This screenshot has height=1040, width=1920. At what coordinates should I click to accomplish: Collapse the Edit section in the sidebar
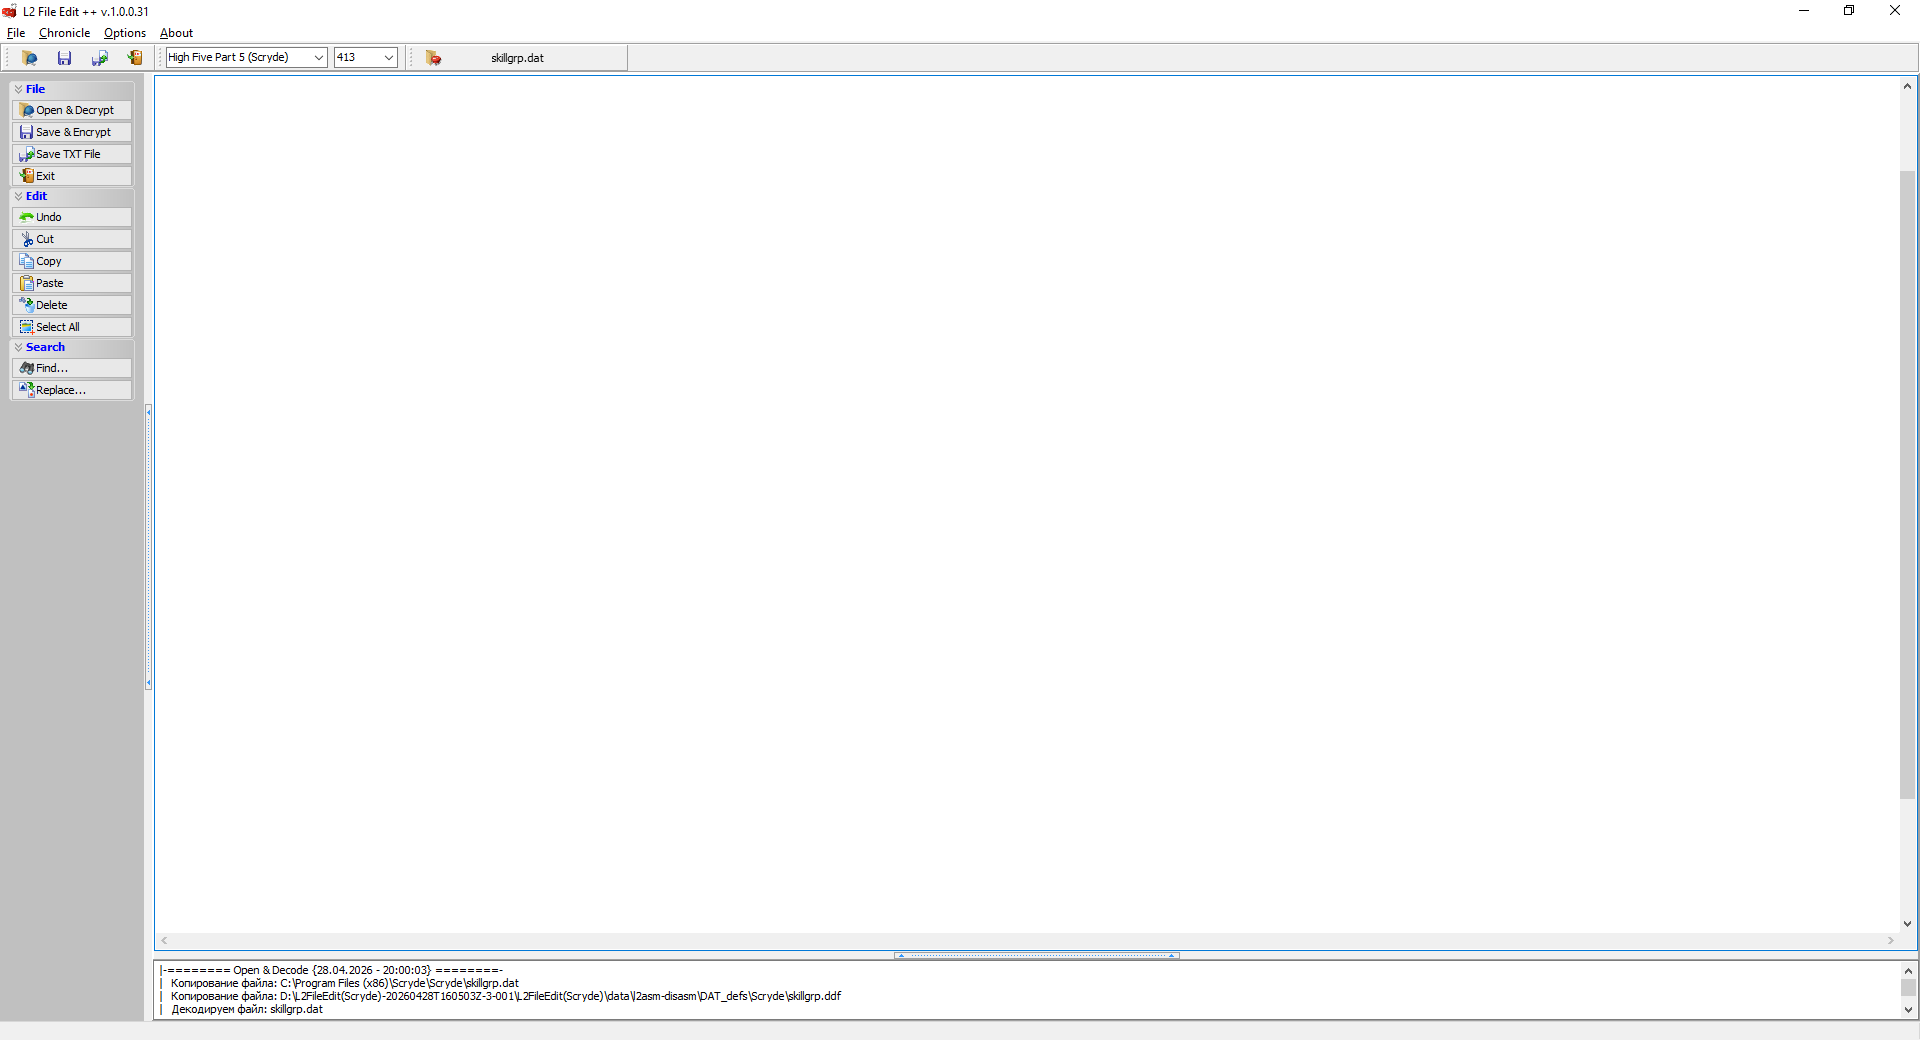click(x=19, y=196)
